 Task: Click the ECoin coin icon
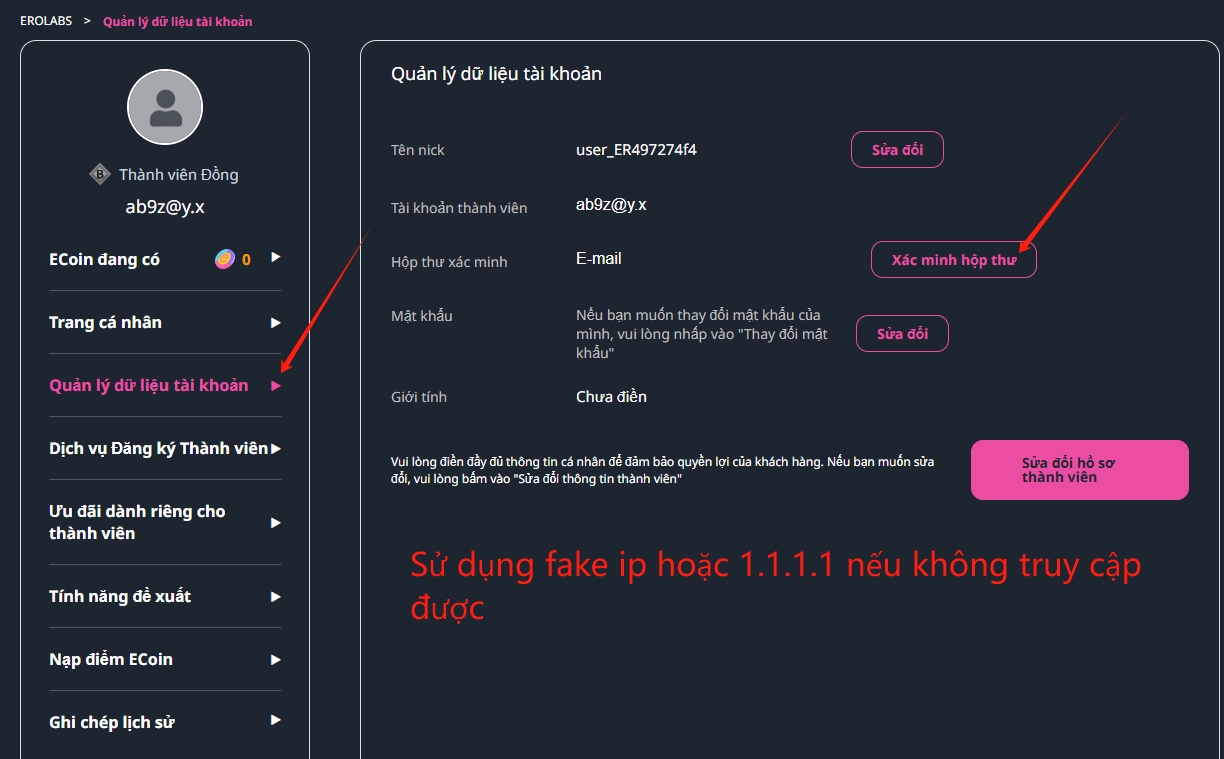coord(224,259)
